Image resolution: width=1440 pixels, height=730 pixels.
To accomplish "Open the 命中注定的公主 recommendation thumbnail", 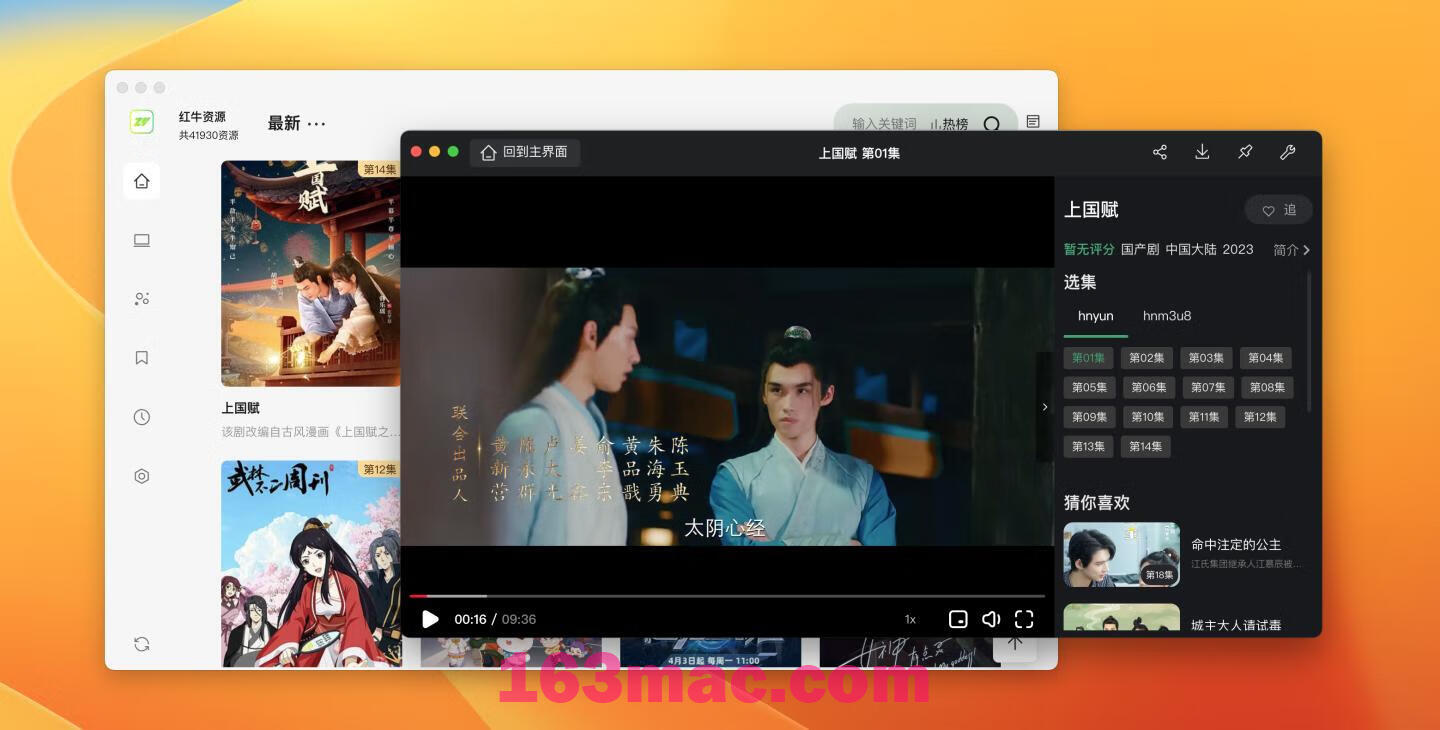I will (1121, 554).
